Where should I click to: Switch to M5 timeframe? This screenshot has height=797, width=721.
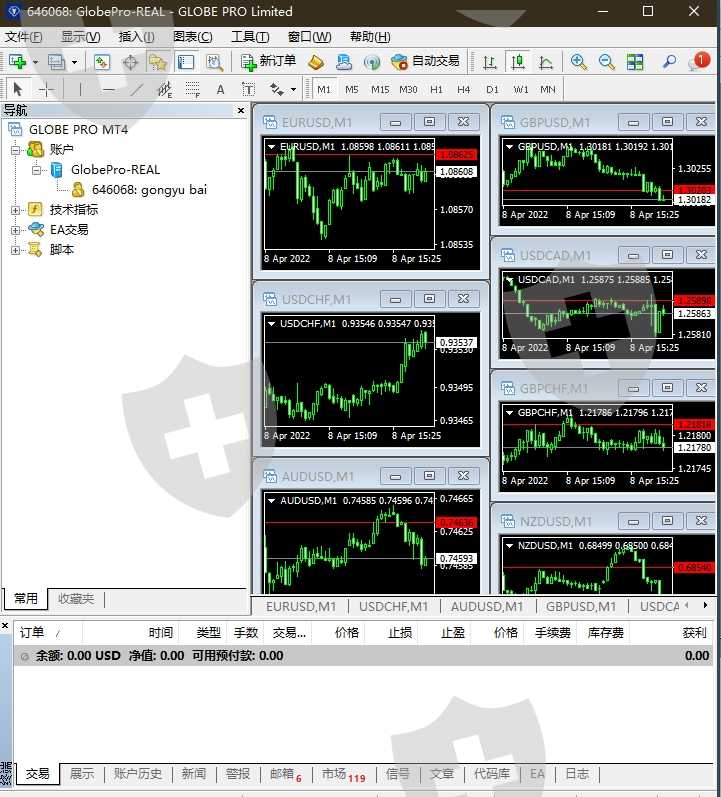tap(352, 89)
